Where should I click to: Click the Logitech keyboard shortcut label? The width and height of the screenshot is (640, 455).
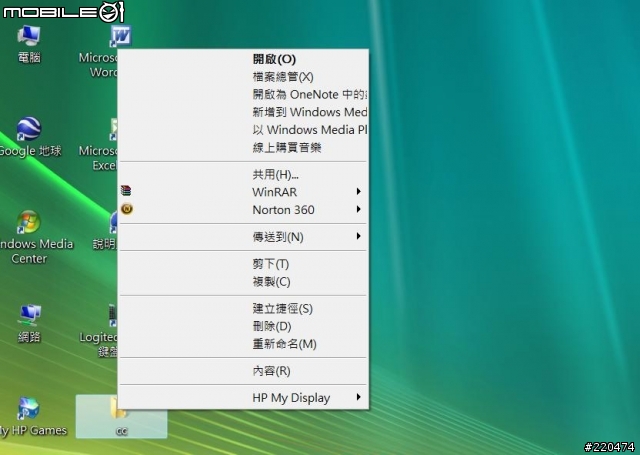[x=98, y=344]
